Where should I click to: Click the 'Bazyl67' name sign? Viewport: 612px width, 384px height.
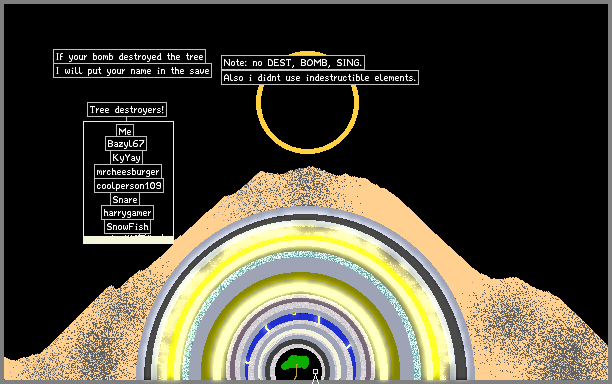point(126,144)
